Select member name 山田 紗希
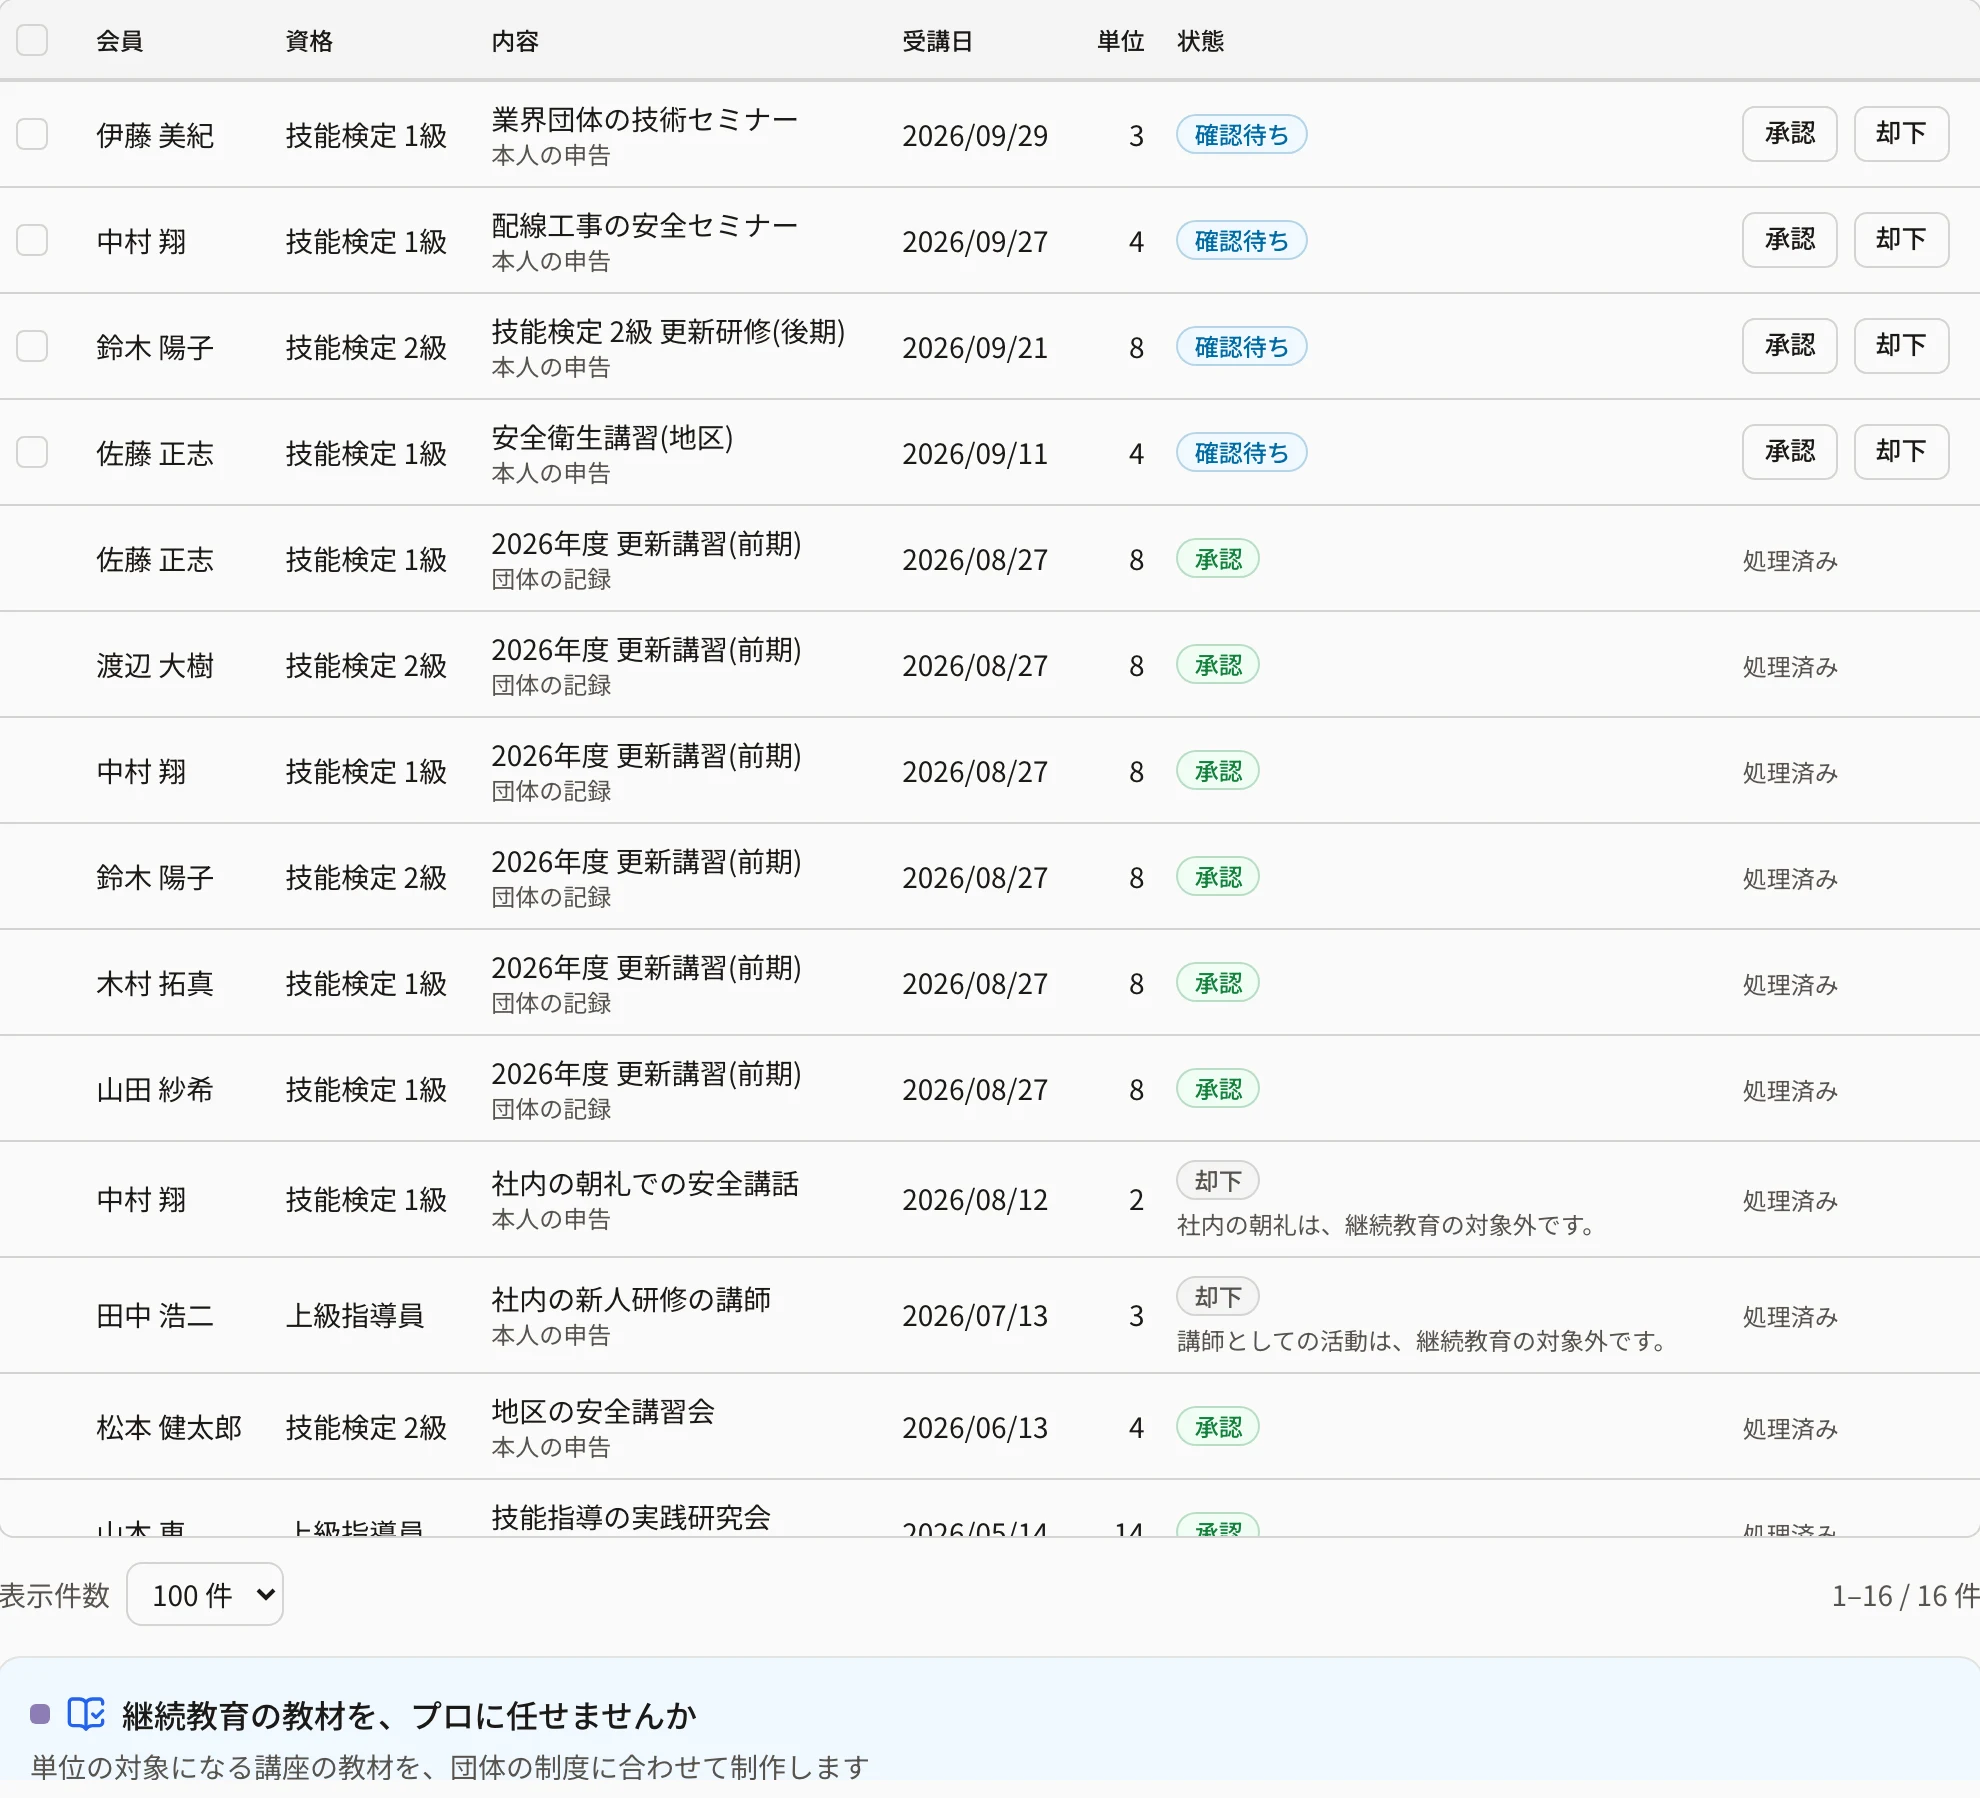Viewport: 1980px width, 1798px height. click(155, 1090)
